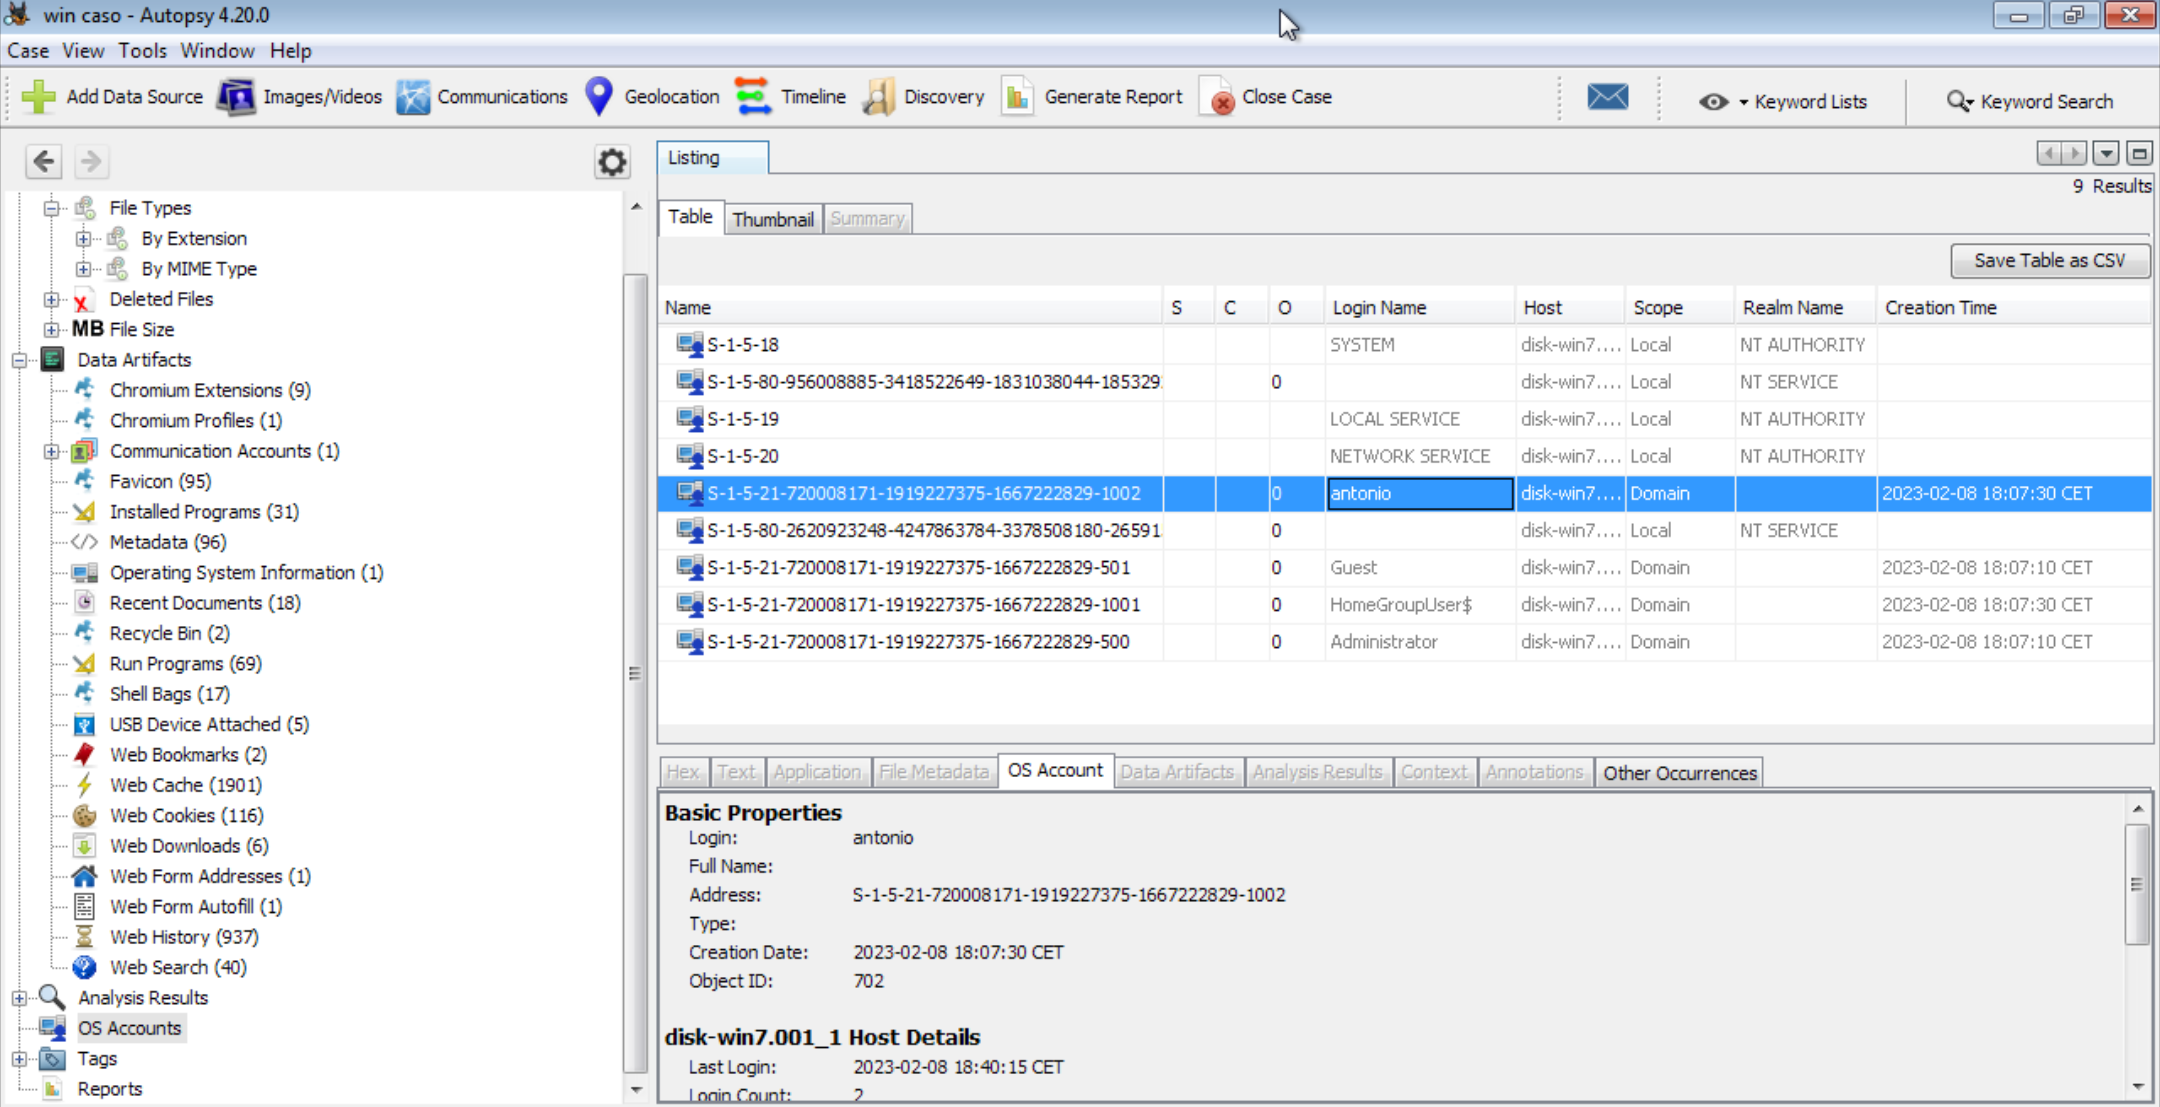Open tree view settings gear
Screen dimensions: 2160x1107
point(611,162)
